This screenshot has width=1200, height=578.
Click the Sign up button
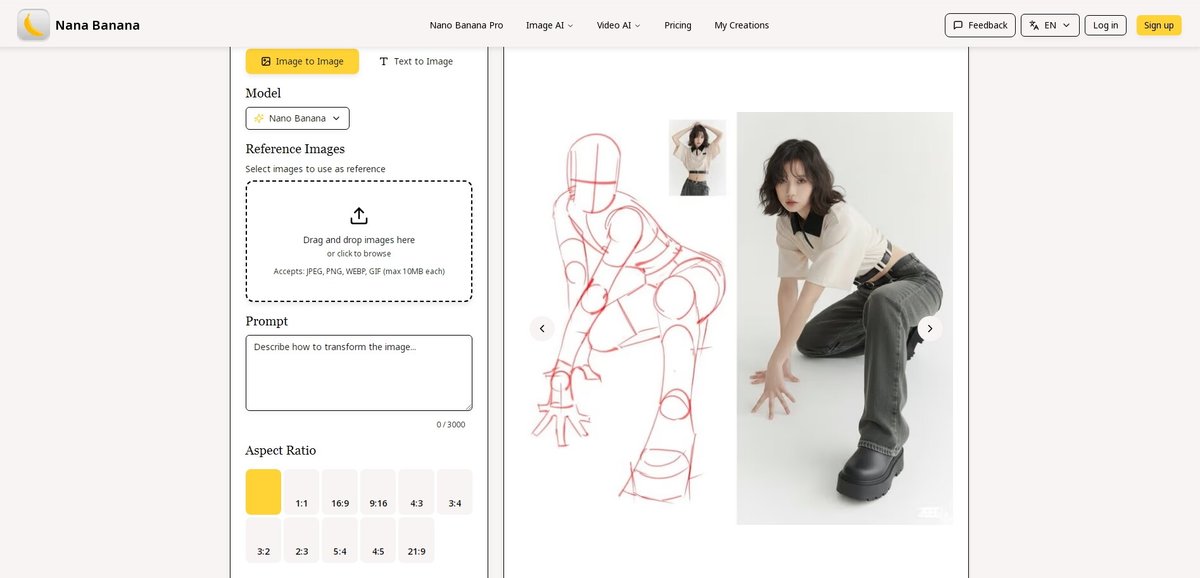pyautogui.click(x=1158, y=25)
